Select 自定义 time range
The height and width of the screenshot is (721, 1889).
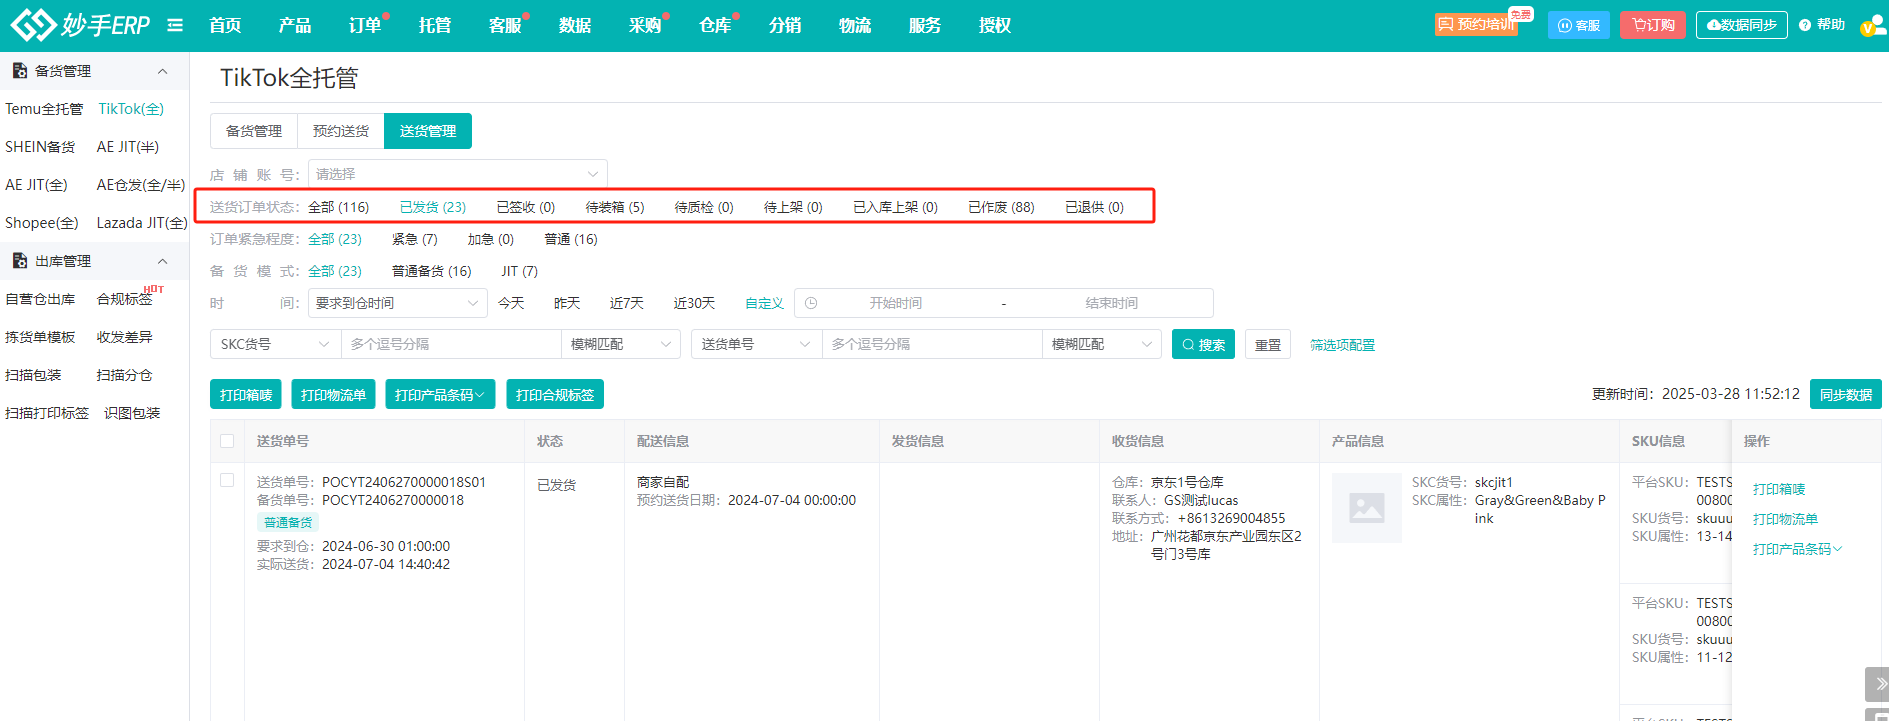pos(765,303)
